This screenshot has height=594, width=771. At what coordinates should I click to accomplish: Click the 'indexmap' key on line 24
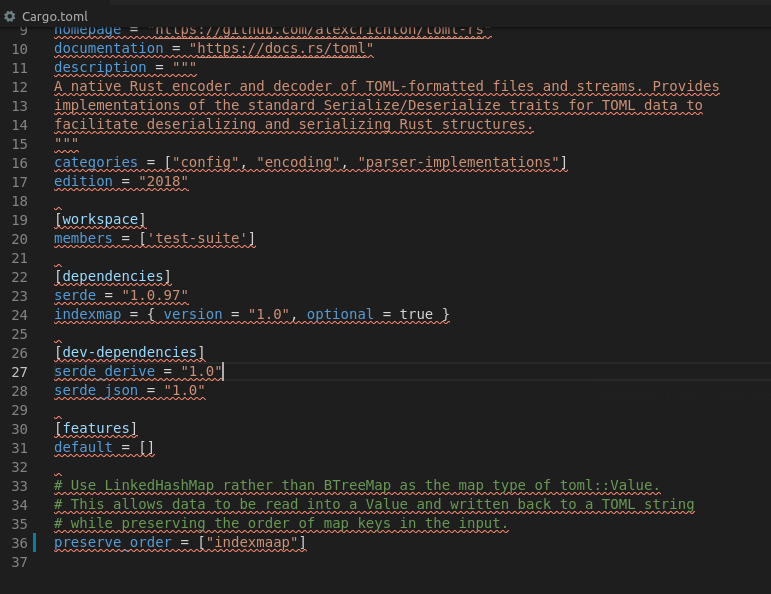[x=88, y=314]
